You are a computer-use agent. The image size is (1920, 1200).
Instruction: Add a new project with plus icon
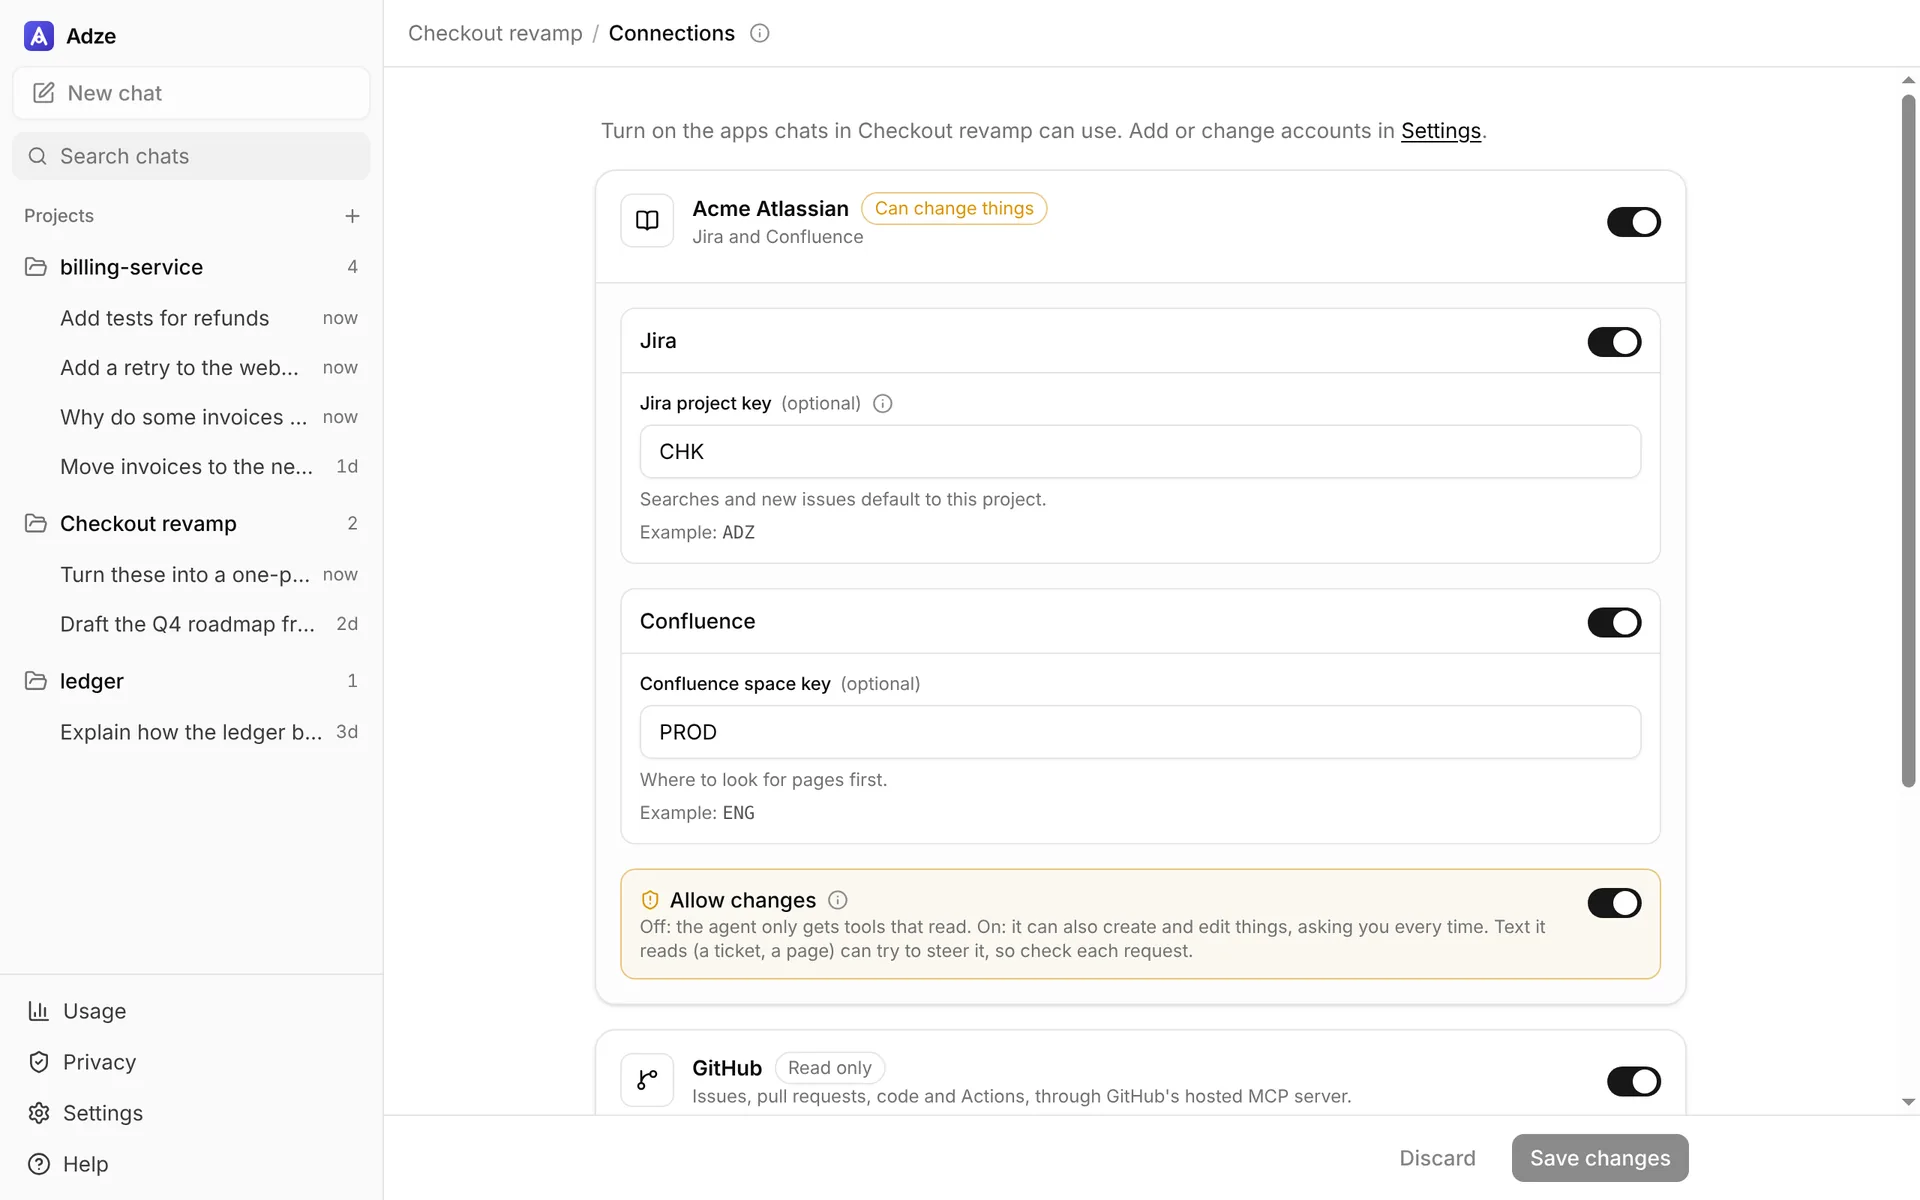[352, 216]
